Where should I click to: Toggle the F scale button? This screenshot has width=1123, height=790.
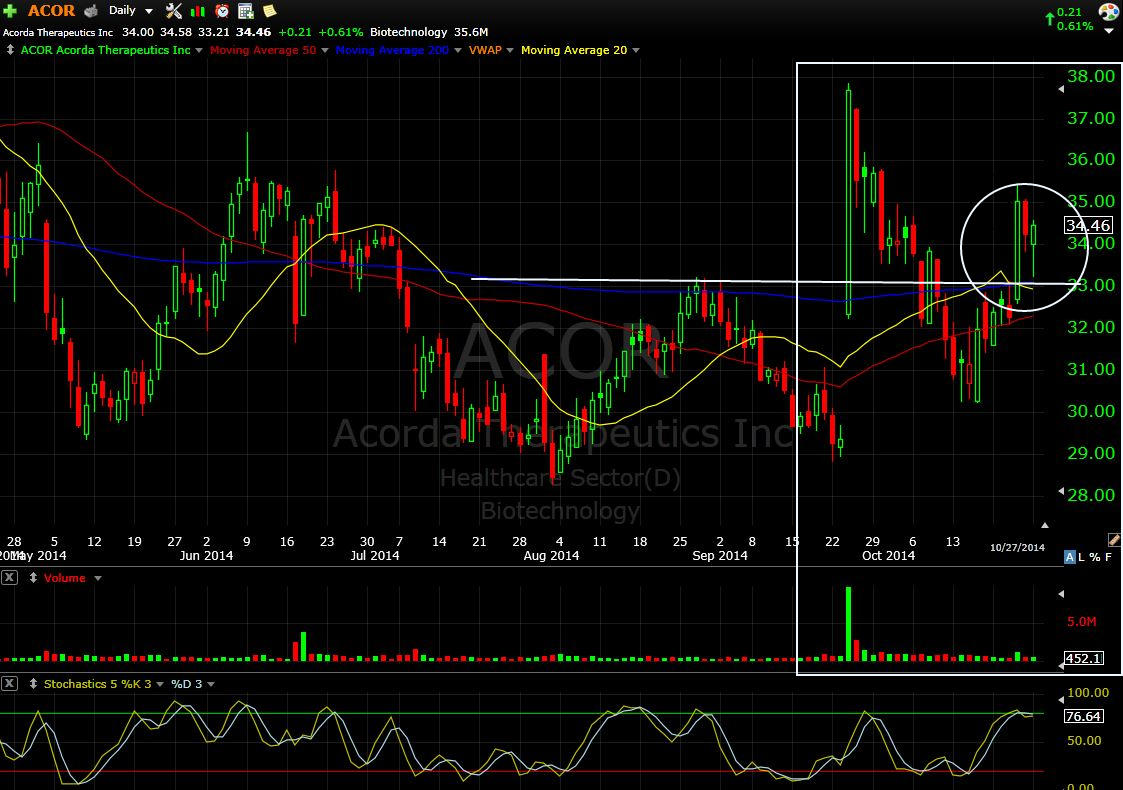coord(1109,557)
